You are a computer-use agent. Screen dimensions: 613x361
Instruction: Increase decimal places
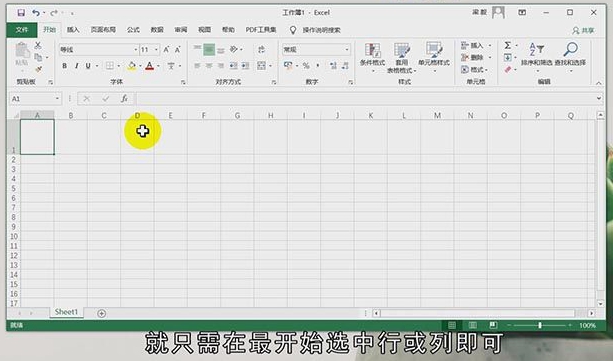click(x=333, y=66)
